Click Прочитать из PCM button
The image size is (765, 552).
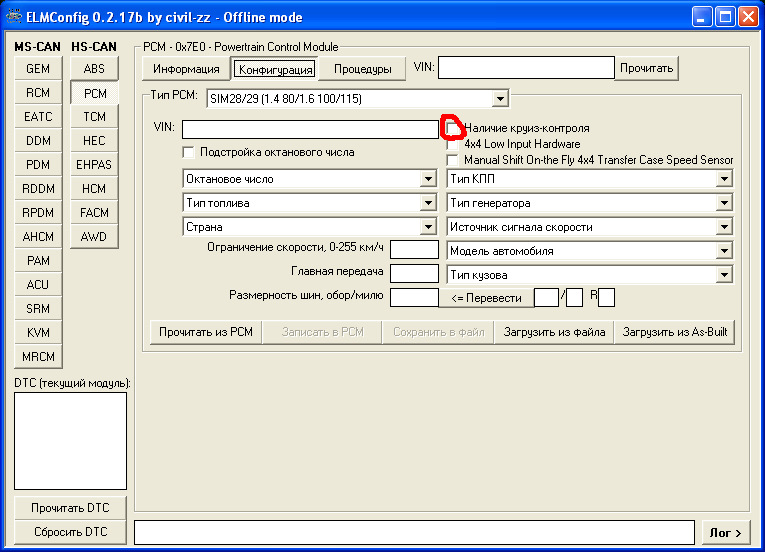click(206, 332)
